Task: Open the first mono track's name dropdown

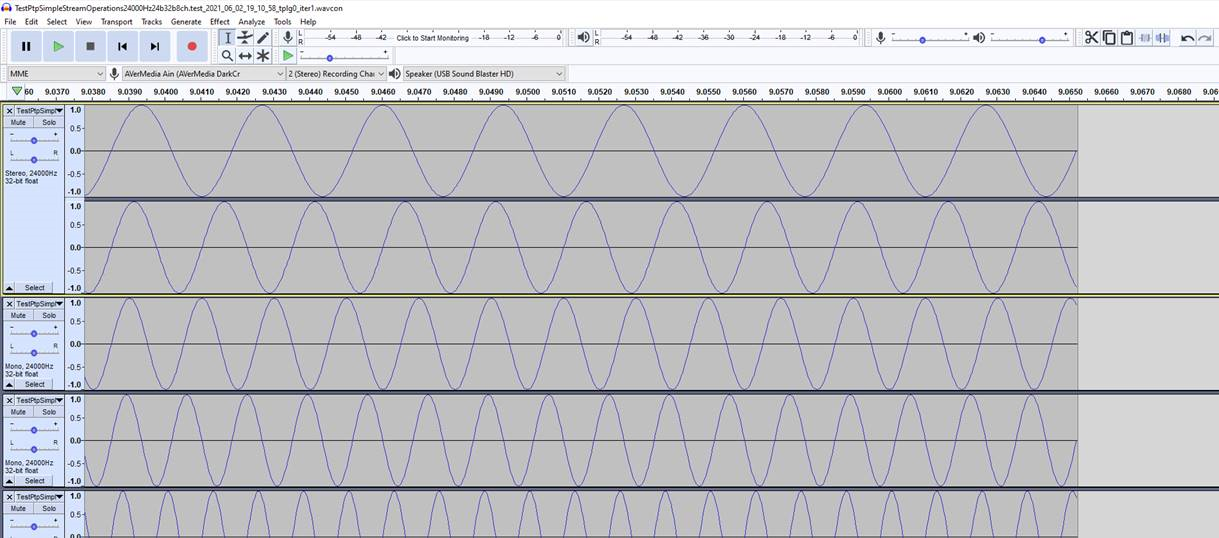Action: 40,303
